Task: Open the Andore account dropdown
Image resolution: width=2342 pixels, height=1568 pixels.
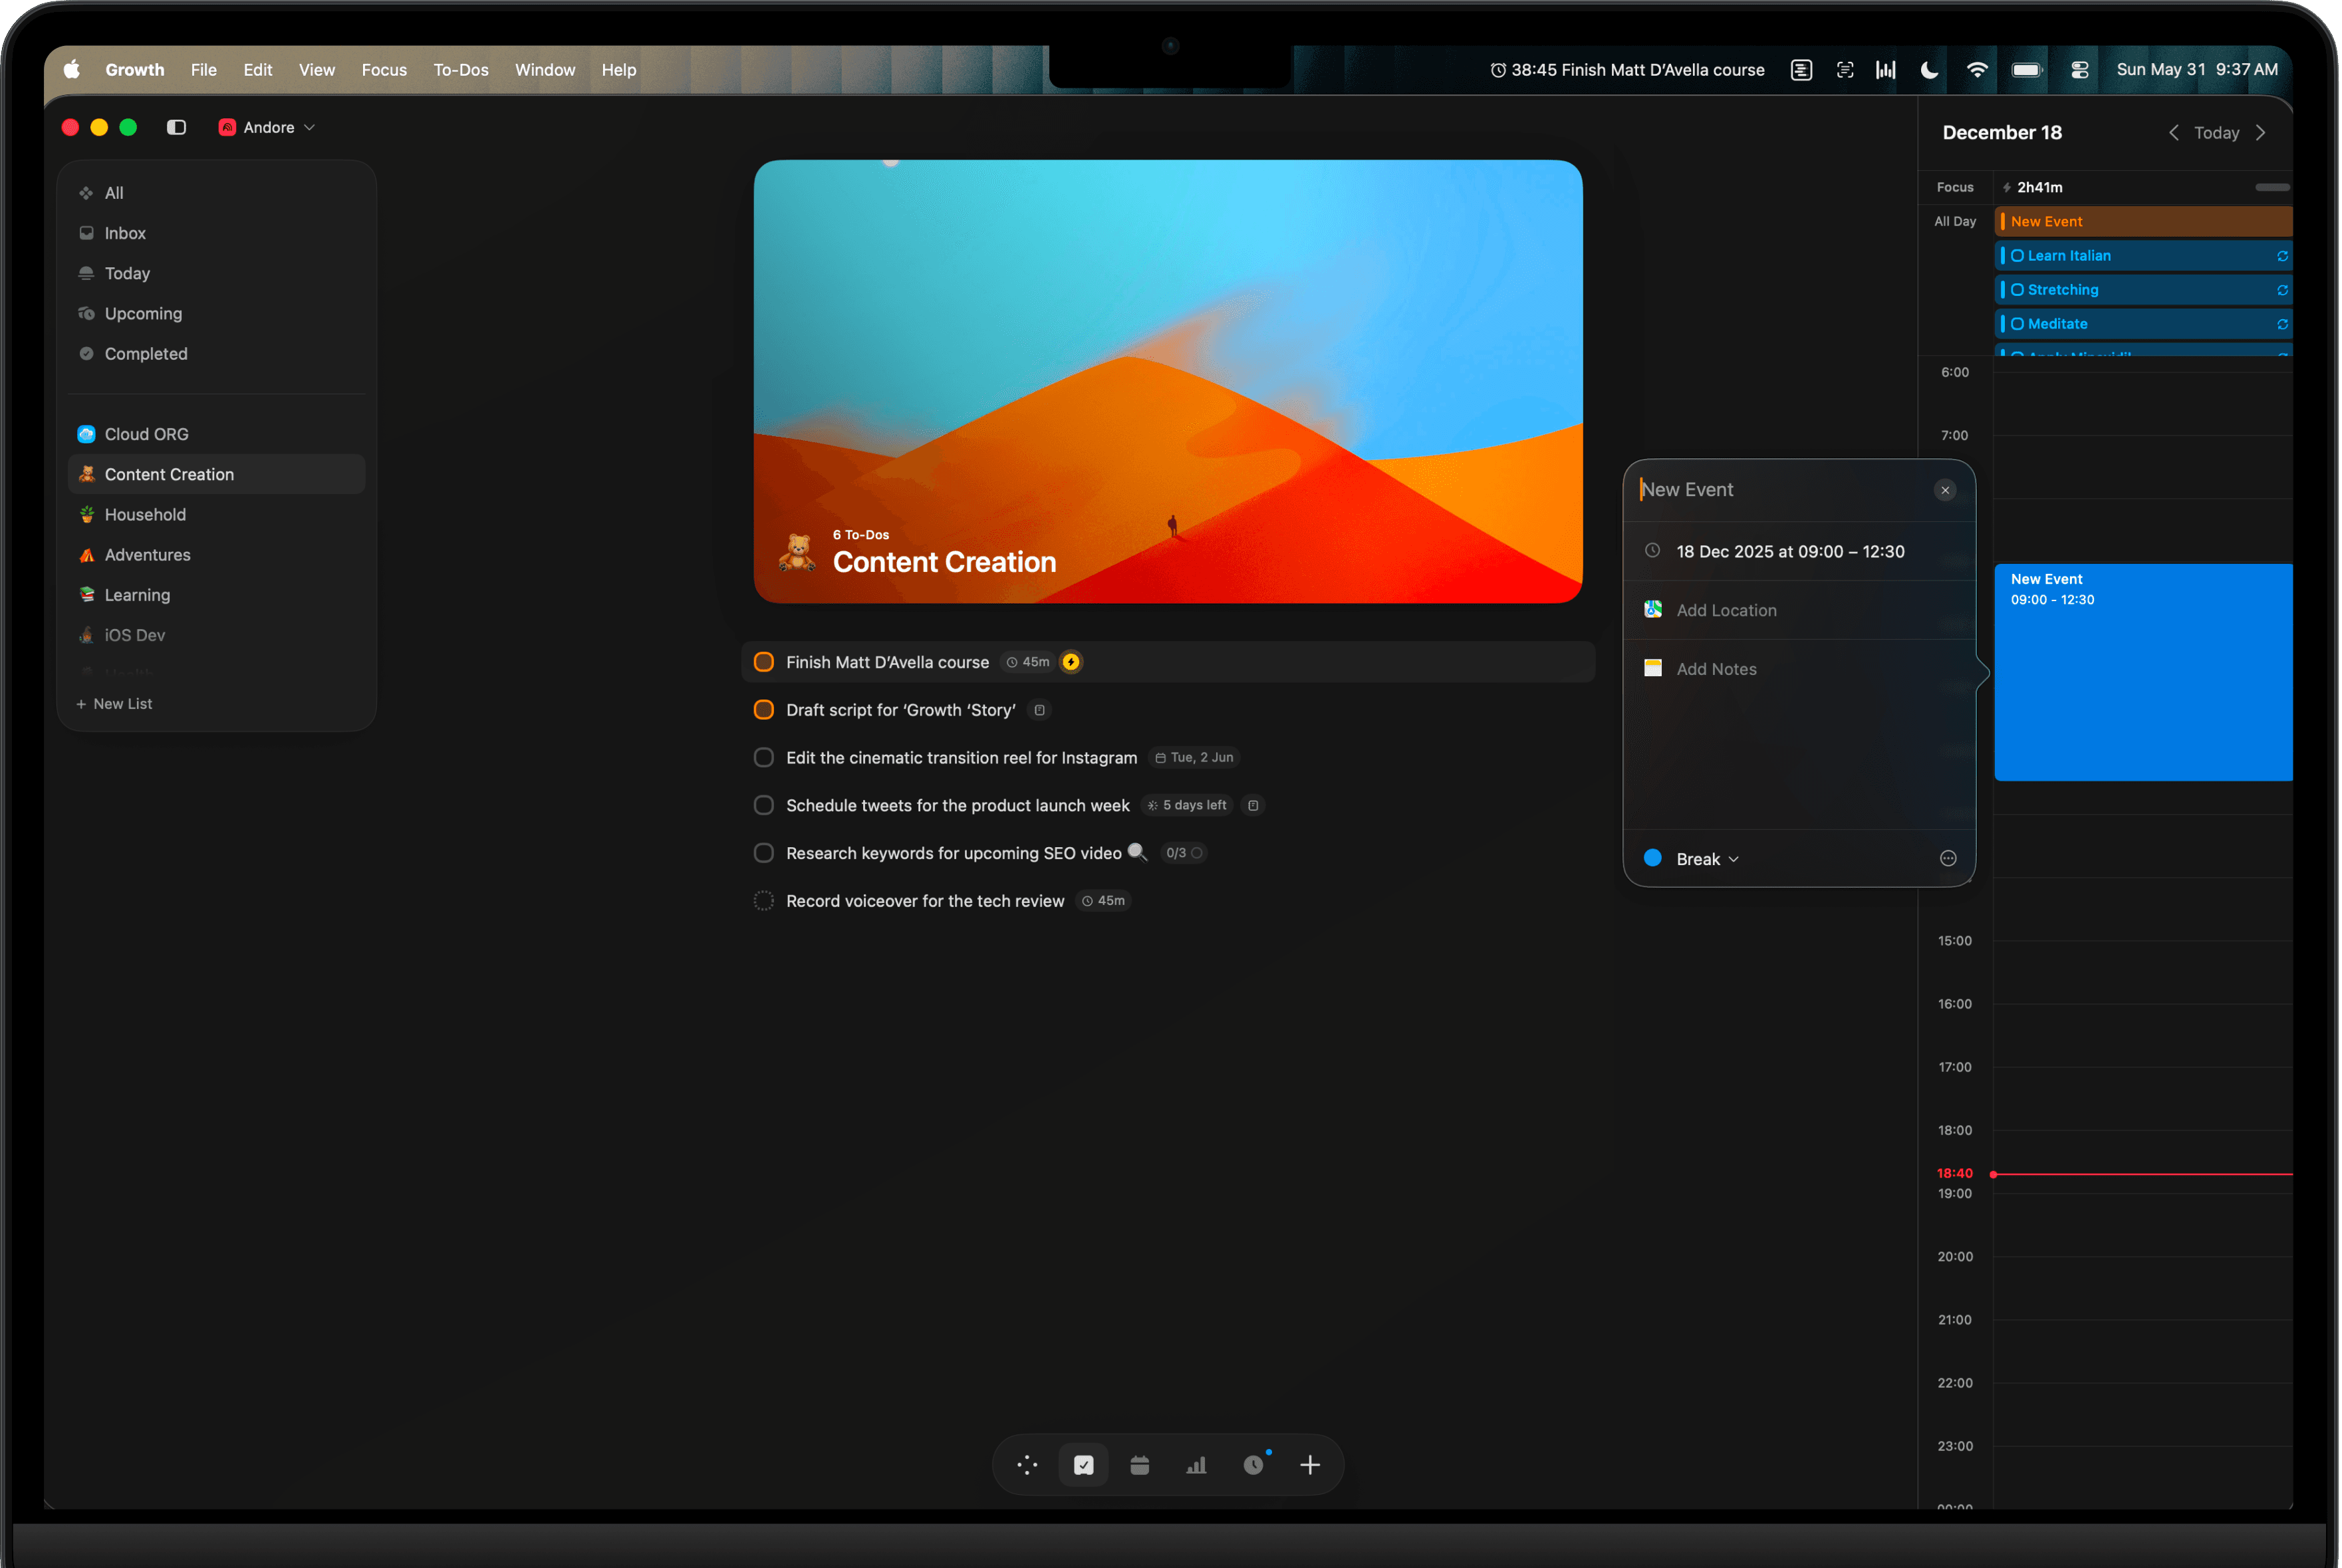Action: (x=267, y=127)
